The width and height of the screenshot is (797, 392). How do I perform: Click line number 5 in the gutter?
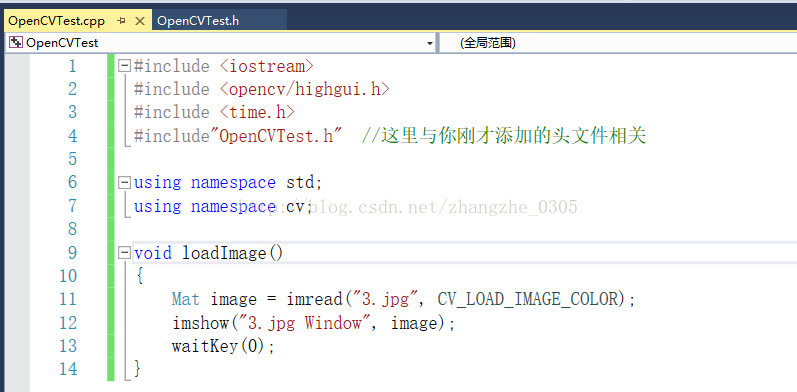[x=72, y=159]
